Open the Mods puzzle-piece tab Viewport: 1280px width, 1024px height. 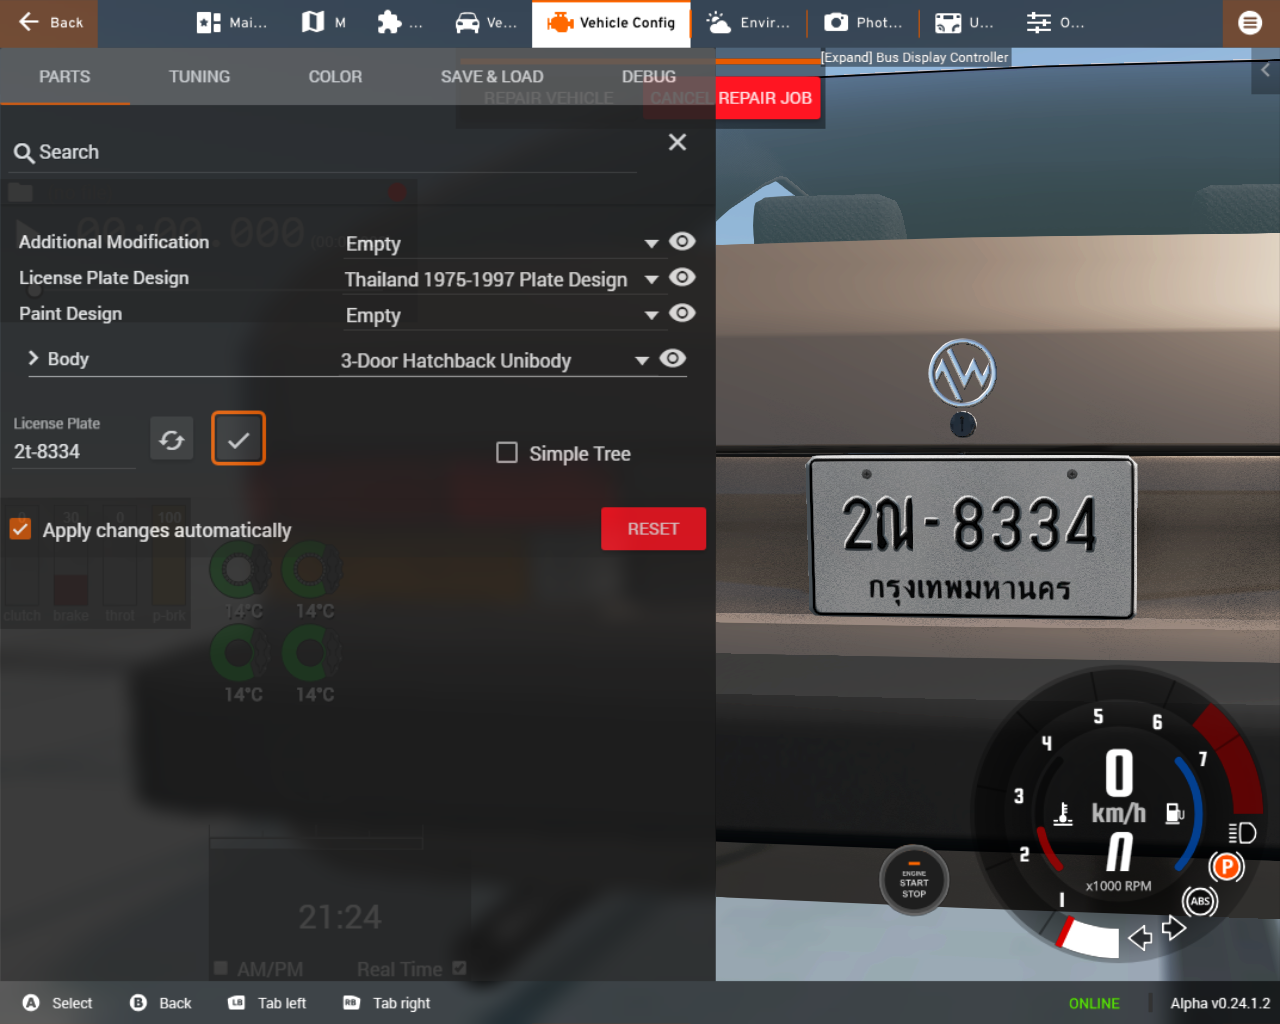(x=399, y=23)
